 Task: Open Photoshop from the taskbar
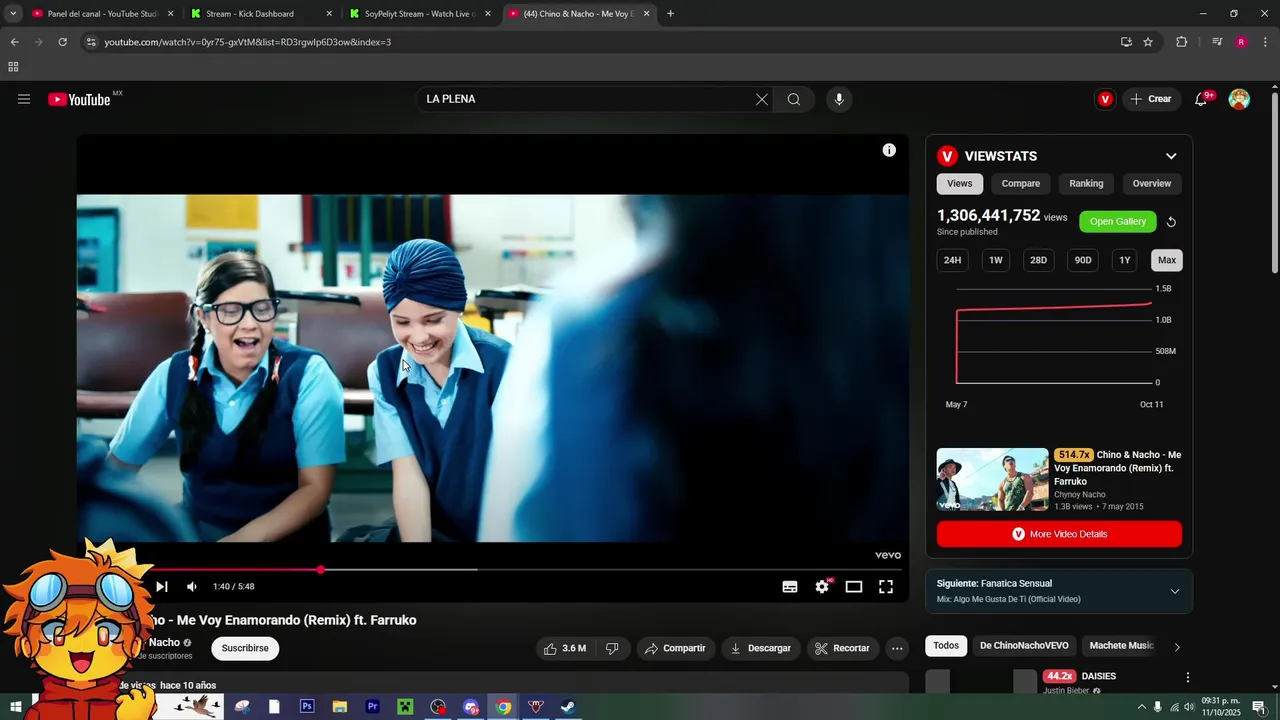[307, 706]
